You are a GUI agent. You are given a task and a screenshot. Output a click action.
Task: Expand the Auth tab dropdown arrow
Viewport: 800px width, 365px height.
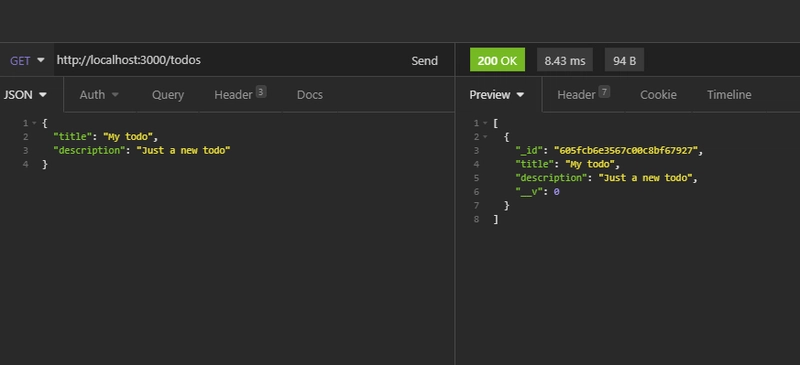point(115,95)
